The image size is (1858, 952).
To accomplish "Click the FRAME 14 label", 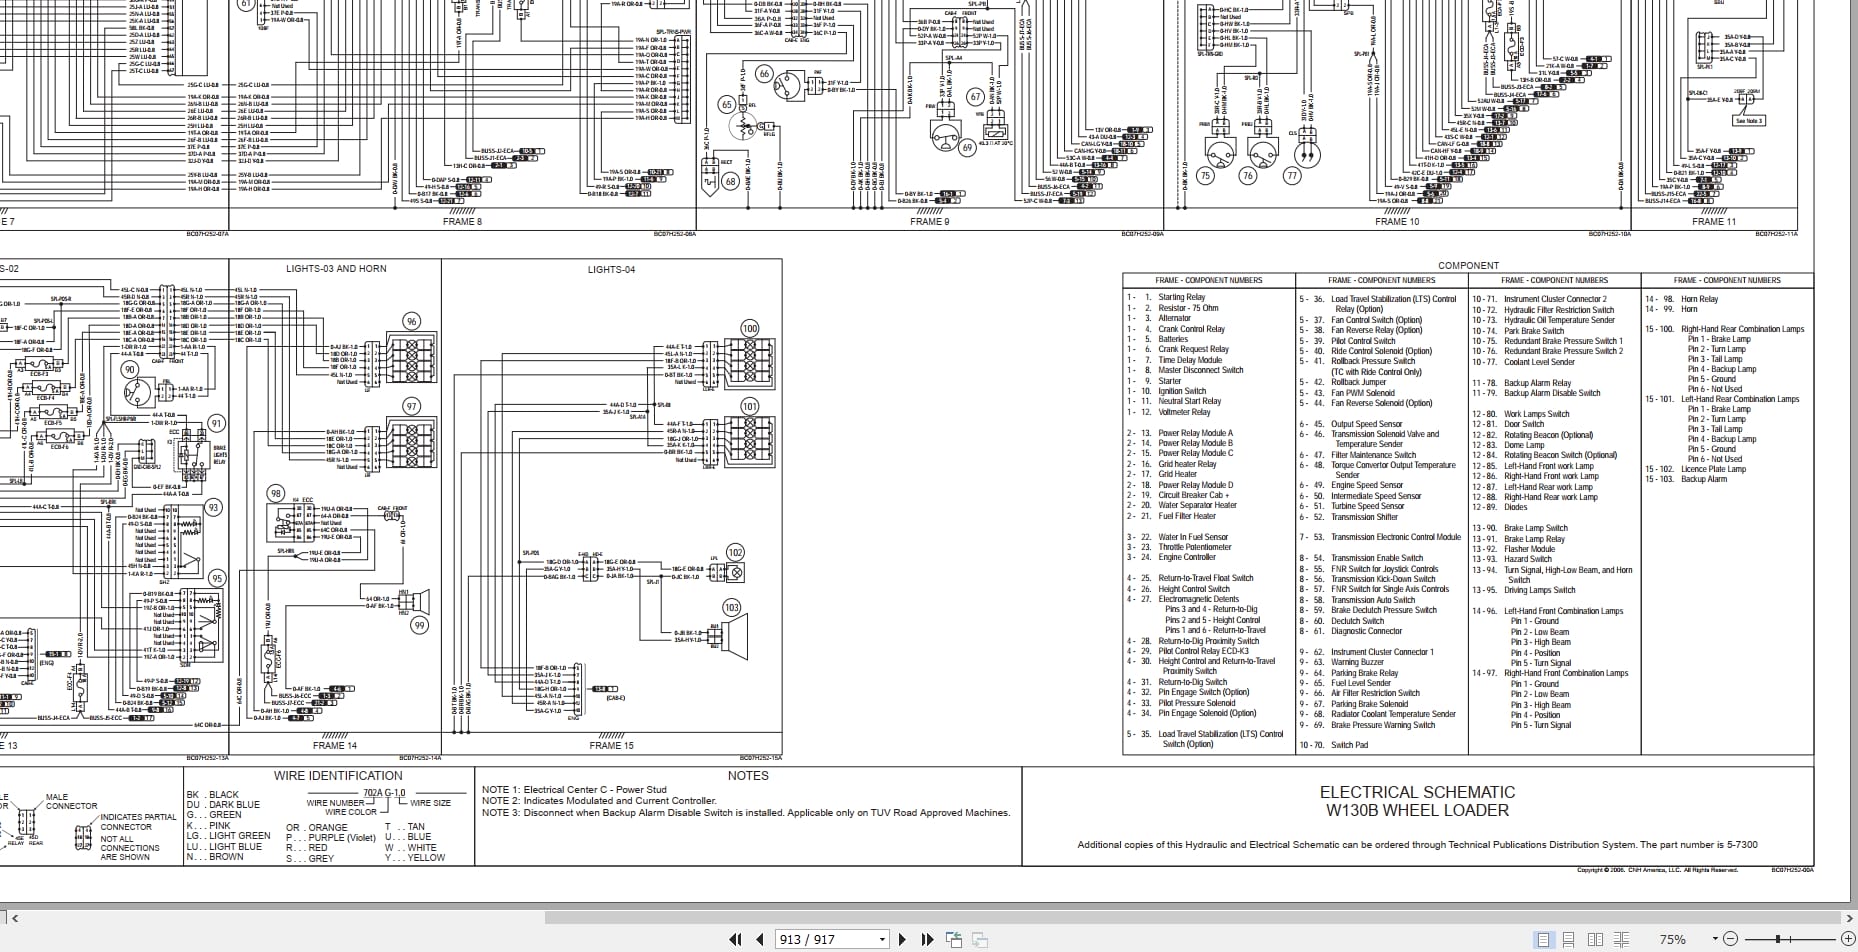I will click(334, 745).
